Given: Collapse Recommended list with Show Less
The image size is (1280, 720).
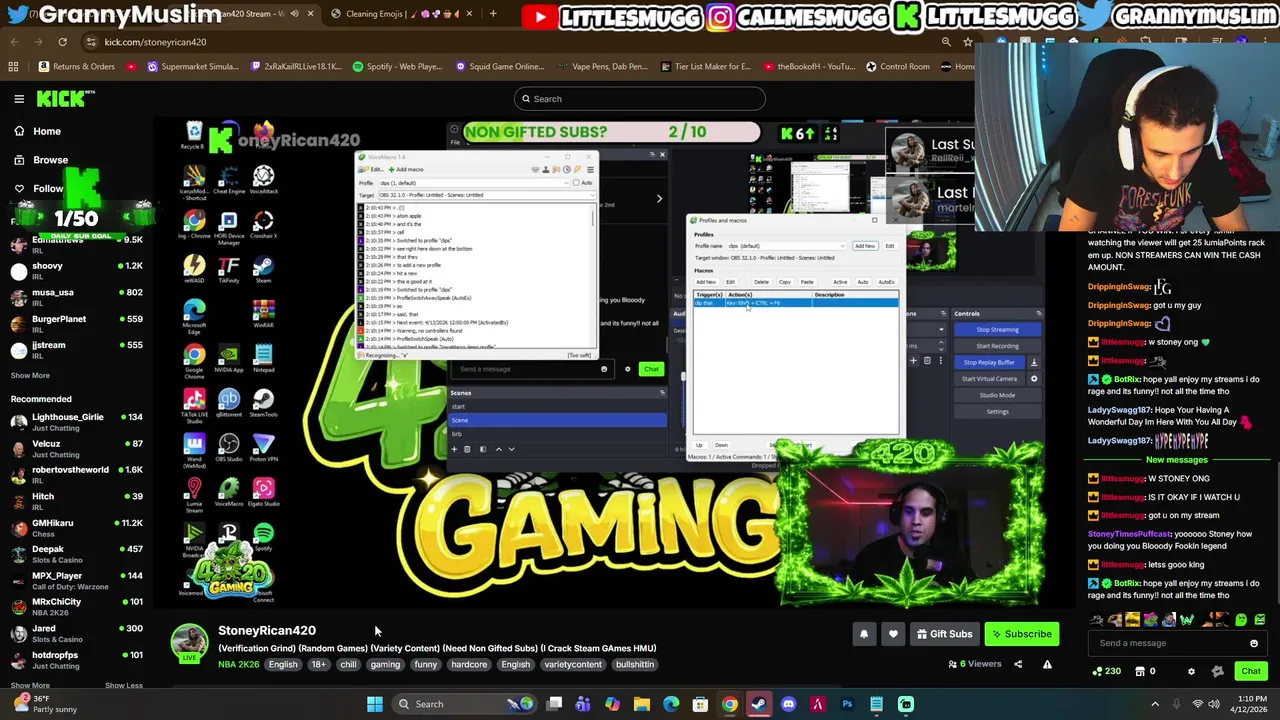Looking at the screenshot, I should [x=124, y=685].
